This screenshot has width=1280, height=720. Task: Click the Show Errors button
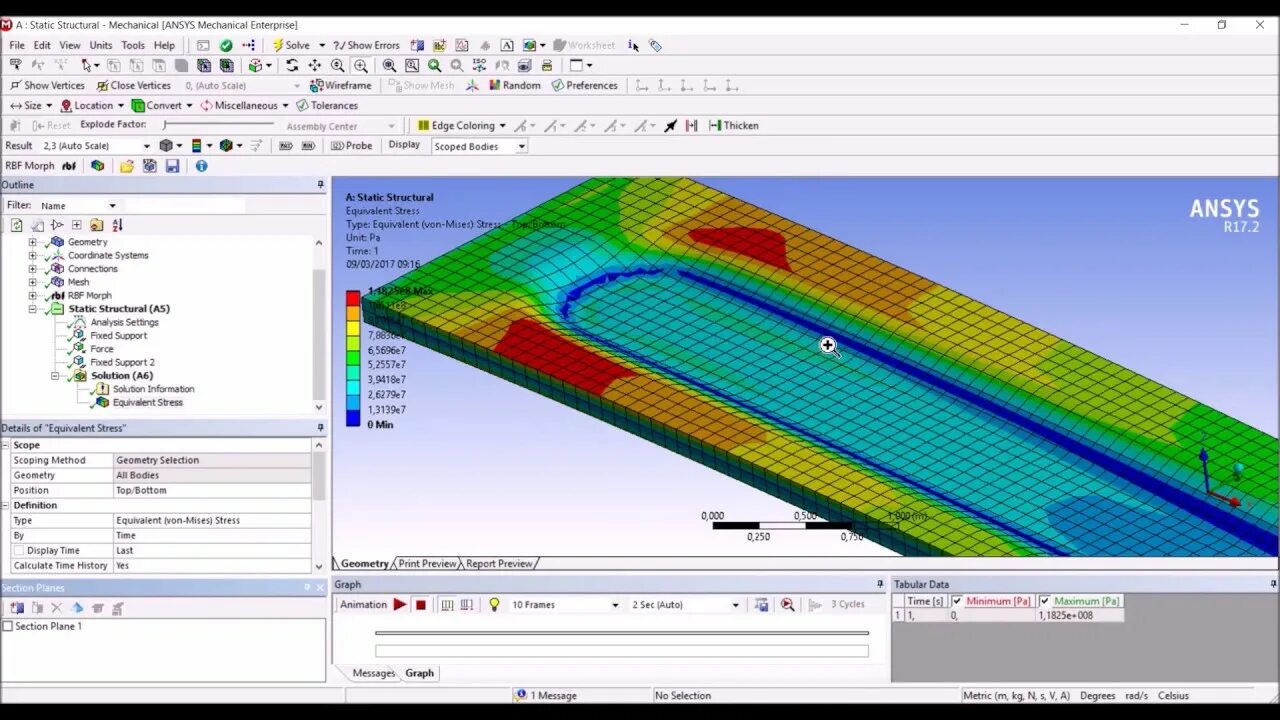366,45
